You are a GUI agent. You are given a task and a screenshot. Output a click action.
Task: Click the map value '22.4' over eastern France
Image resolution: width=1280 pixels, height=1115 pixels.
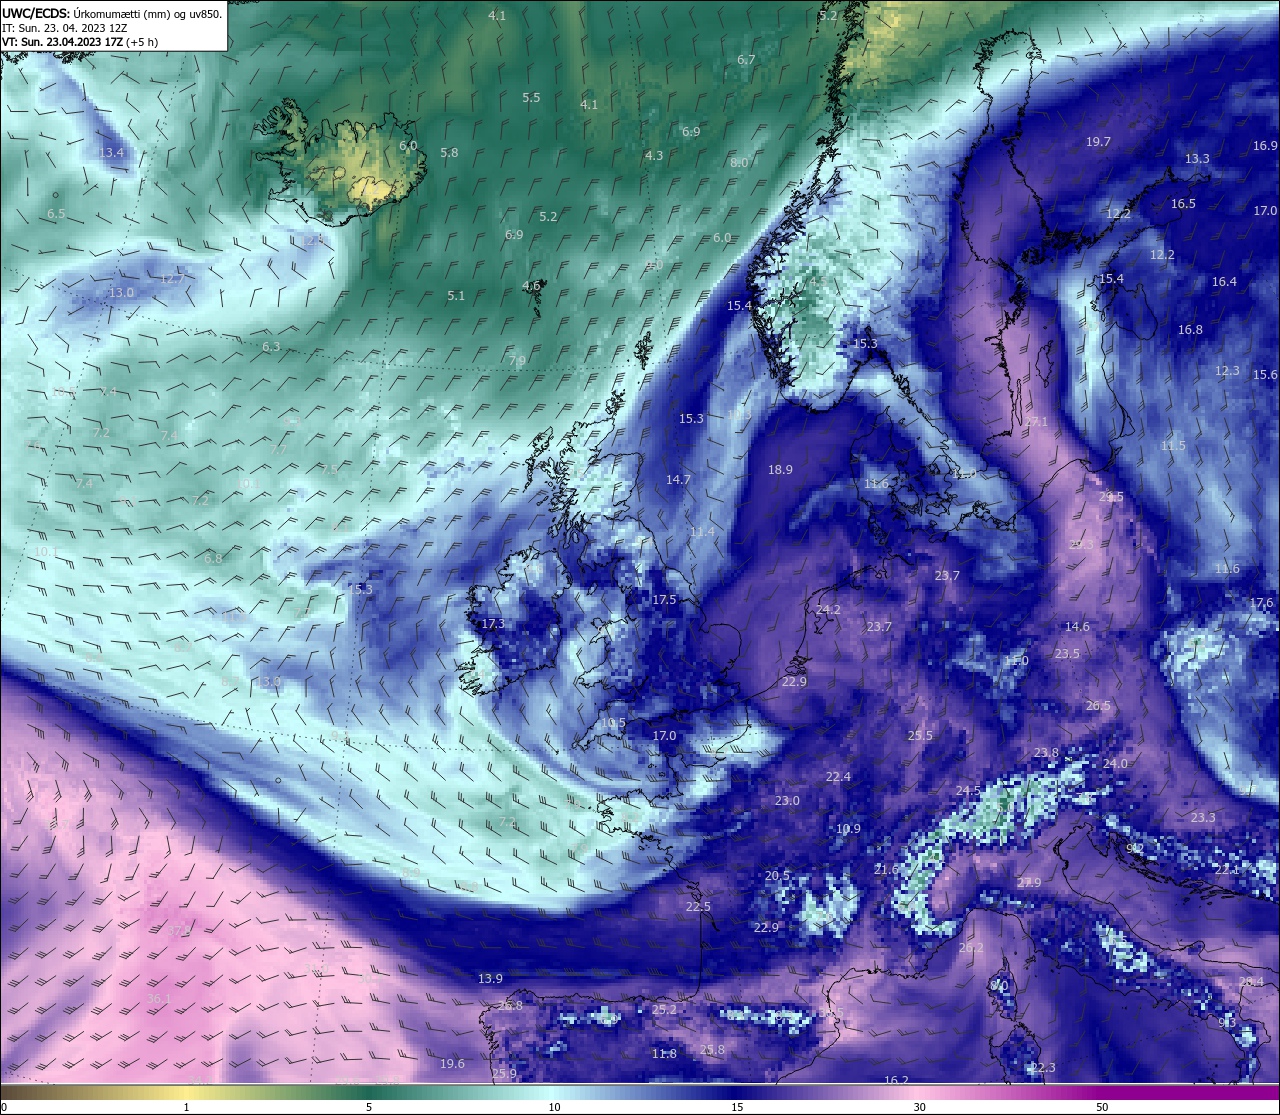pyautogui.click(x=838, y=778)
